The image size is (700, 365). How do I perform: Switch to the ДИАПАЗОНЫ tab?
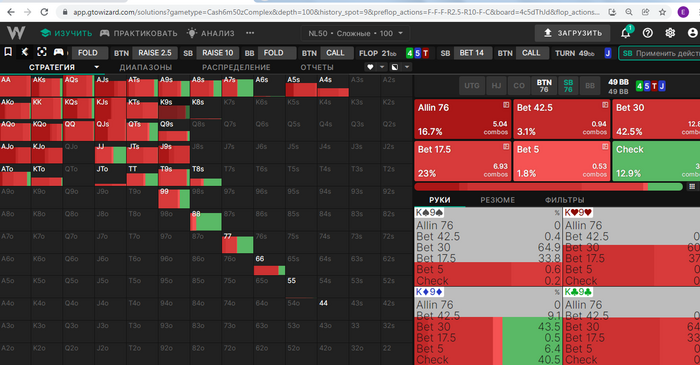click(146, 67)
